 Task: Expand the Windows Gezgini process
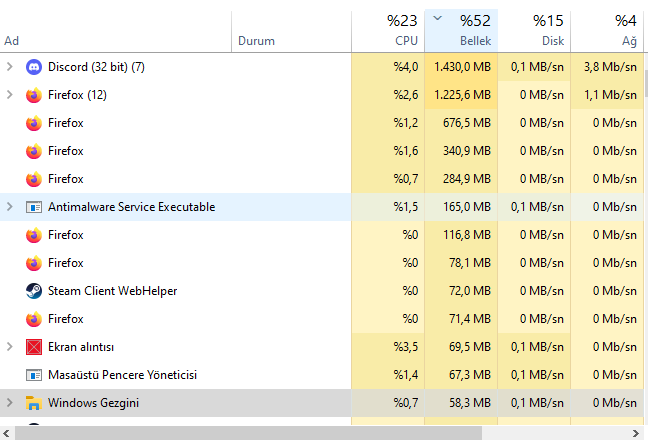coord(10,403)
